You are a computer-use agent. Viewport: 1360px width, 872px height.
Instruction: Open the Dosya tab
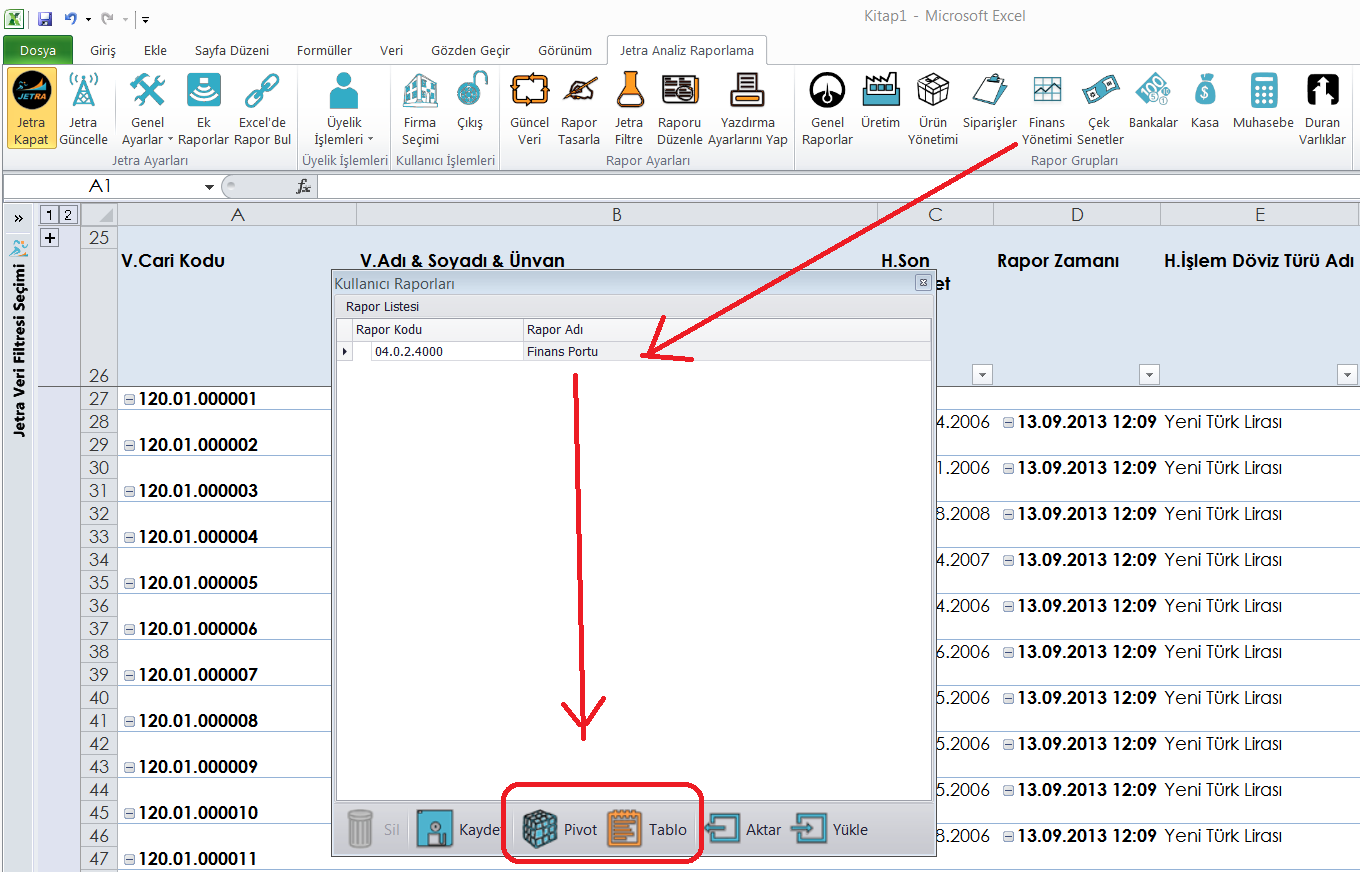pos(38,50)
